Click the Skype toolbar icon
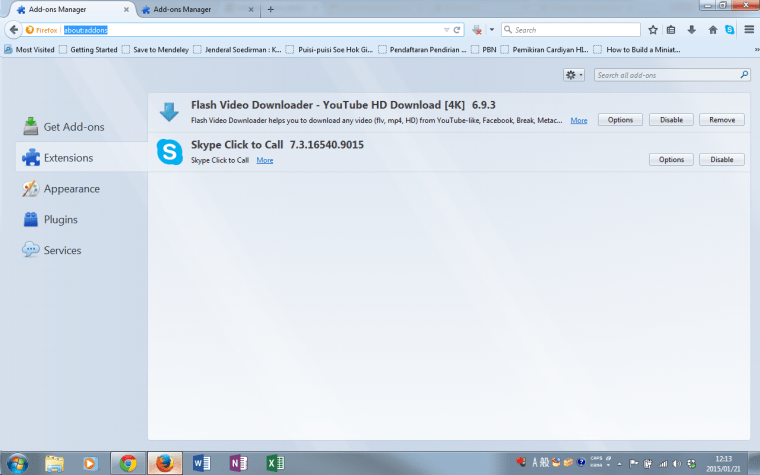This screenshot has width=760, height=475. point(729,30)
